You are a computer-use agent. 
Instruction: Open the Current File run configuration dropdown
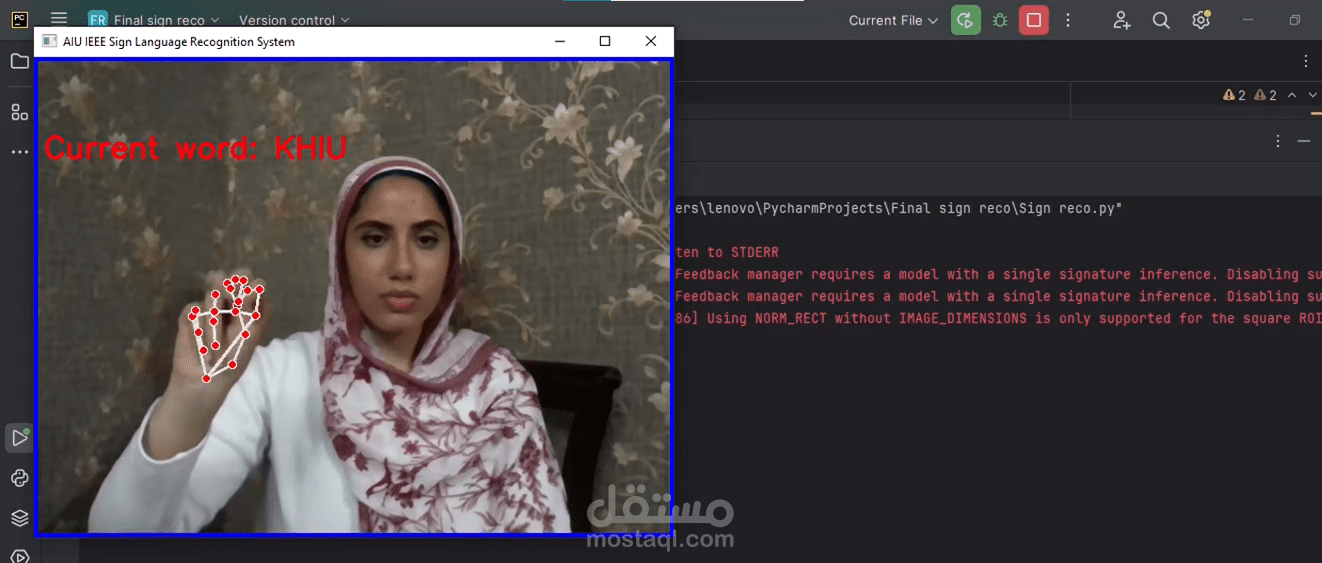pyautogui.click(x=893, y=20)
